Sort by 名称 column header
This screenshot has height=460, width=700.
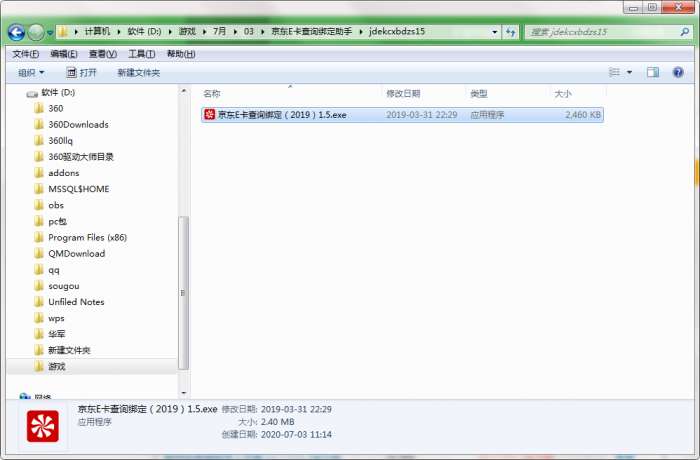click(x=212, y=94)
